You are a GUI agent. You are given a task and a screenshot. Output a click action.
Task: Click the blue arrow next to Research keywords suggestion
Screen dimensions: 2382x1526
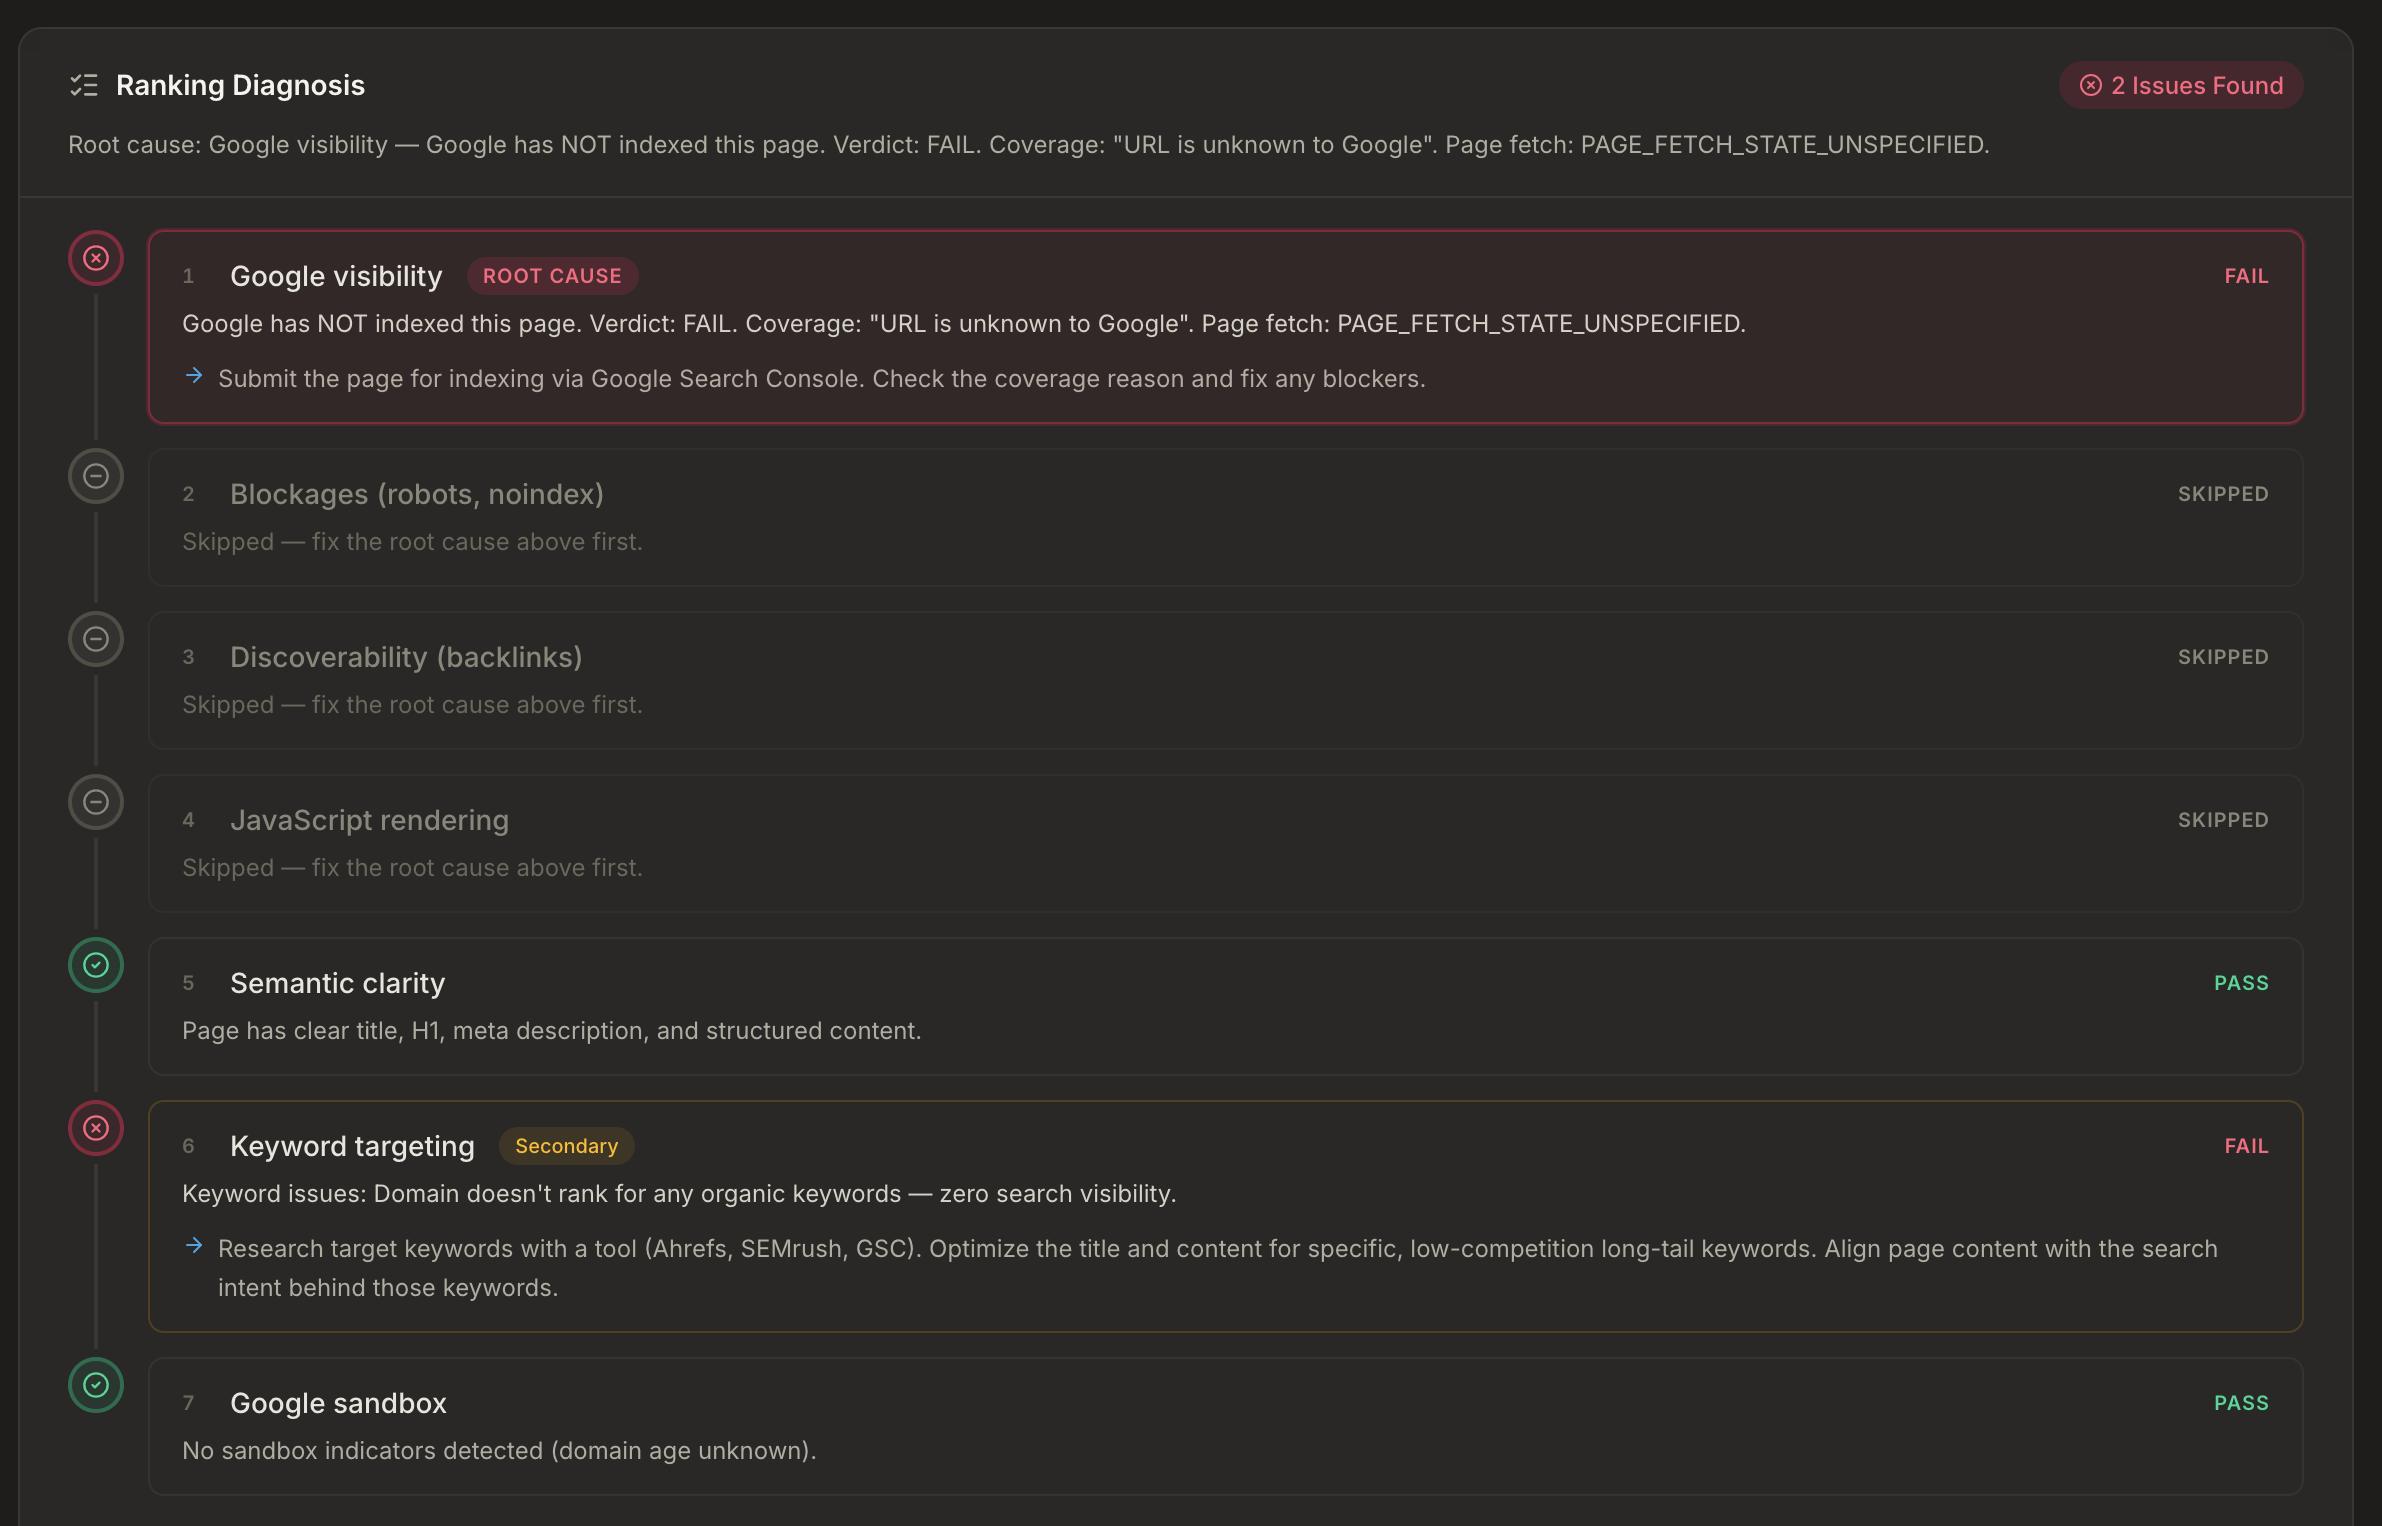coord(194,1247)
